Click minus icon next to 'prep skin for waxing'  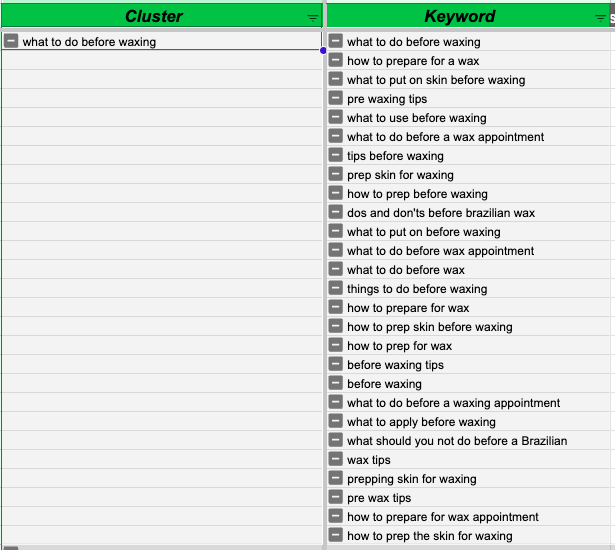pos(335,174)
